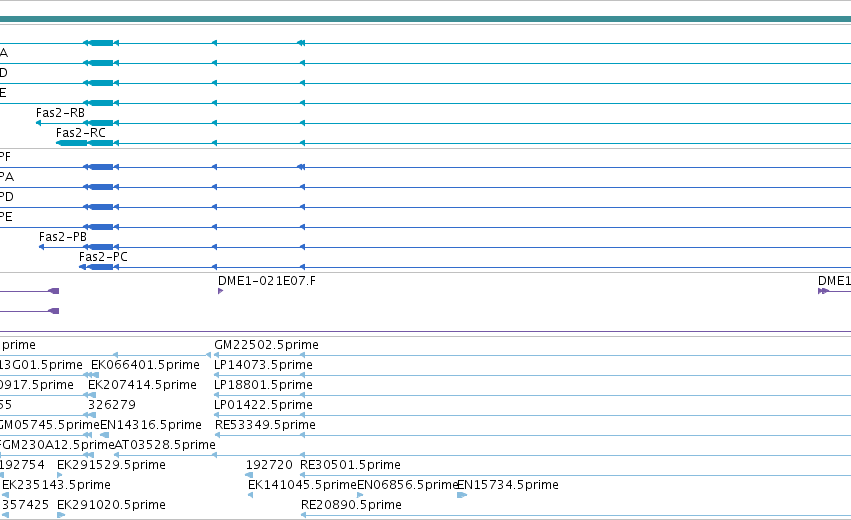Select the EK291529.5prime EST label
Image resolution: width=851 pixels, height=520 pixels.
(111, 465)
